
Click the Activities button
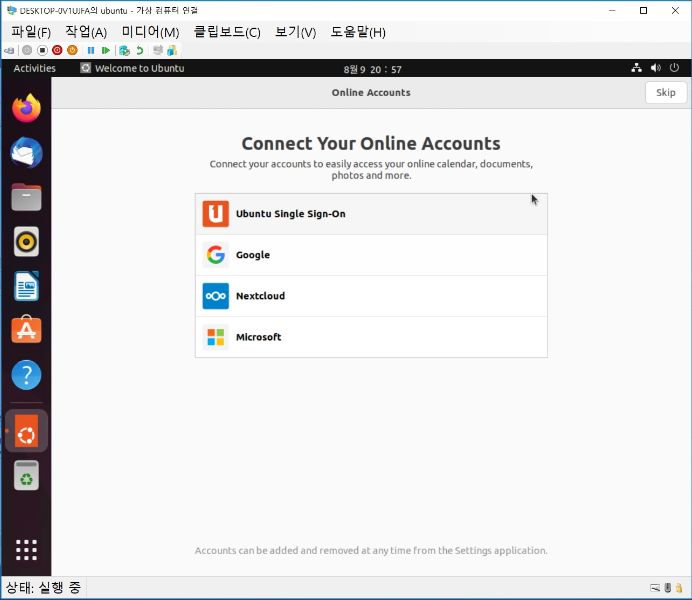click(34, 68)
